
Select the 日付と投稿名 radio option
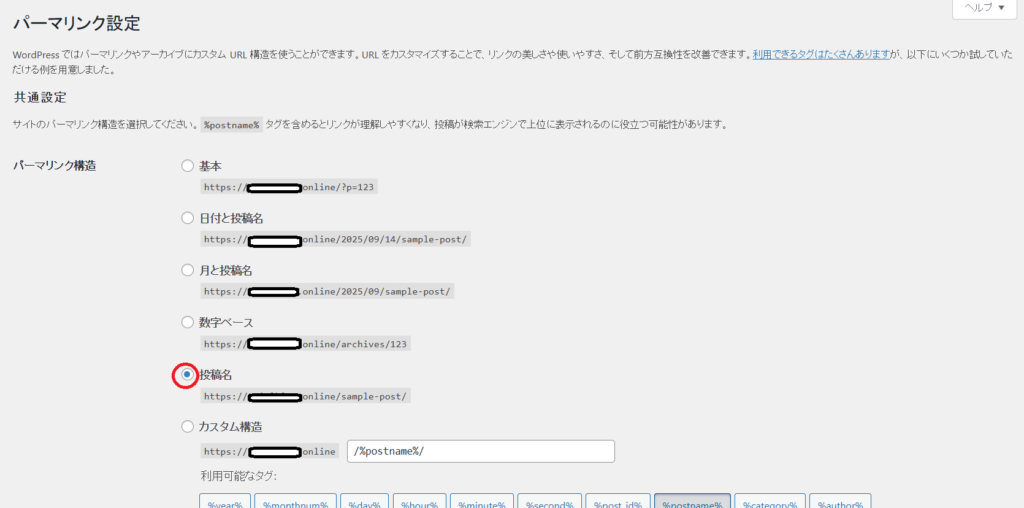point(187,218)
